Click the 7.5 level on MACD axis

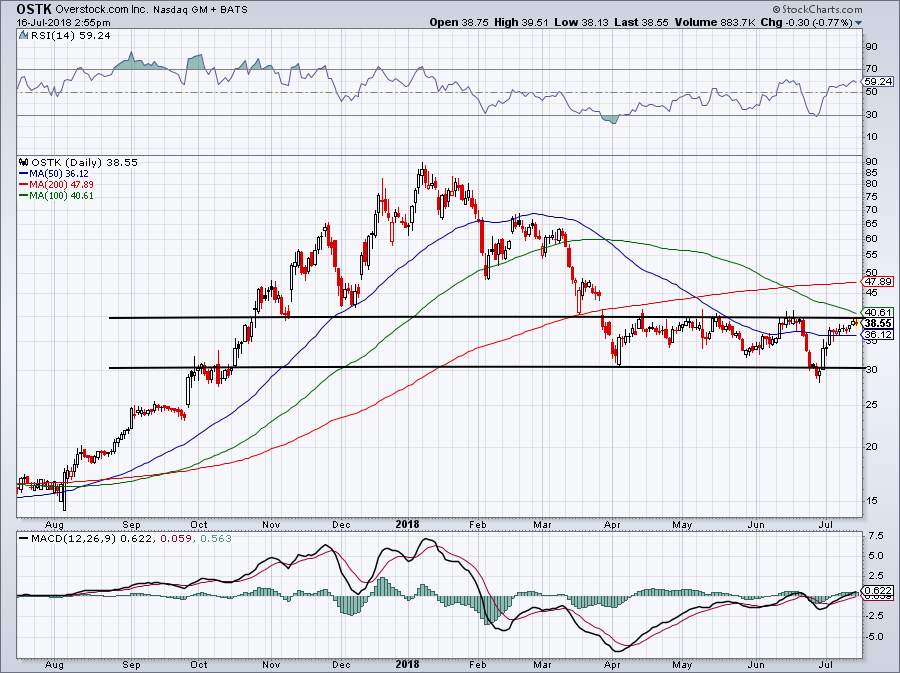point(876,535)
